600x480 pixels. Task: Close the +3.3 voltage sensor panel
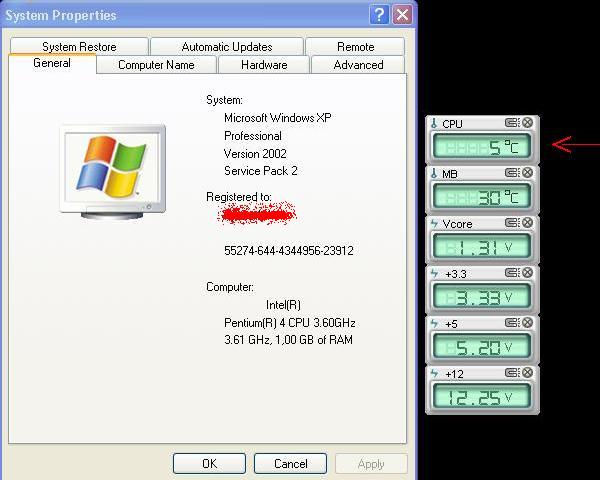(527, 273)
